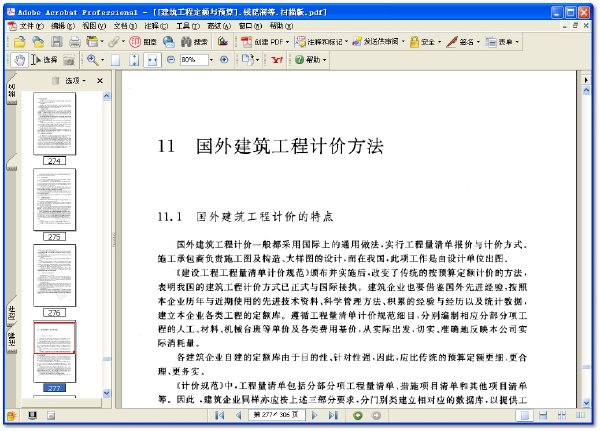The width and height of the screenshot is (600, 431).
Task: Open the 窗口 menu
Action: (x=250, y=26)
